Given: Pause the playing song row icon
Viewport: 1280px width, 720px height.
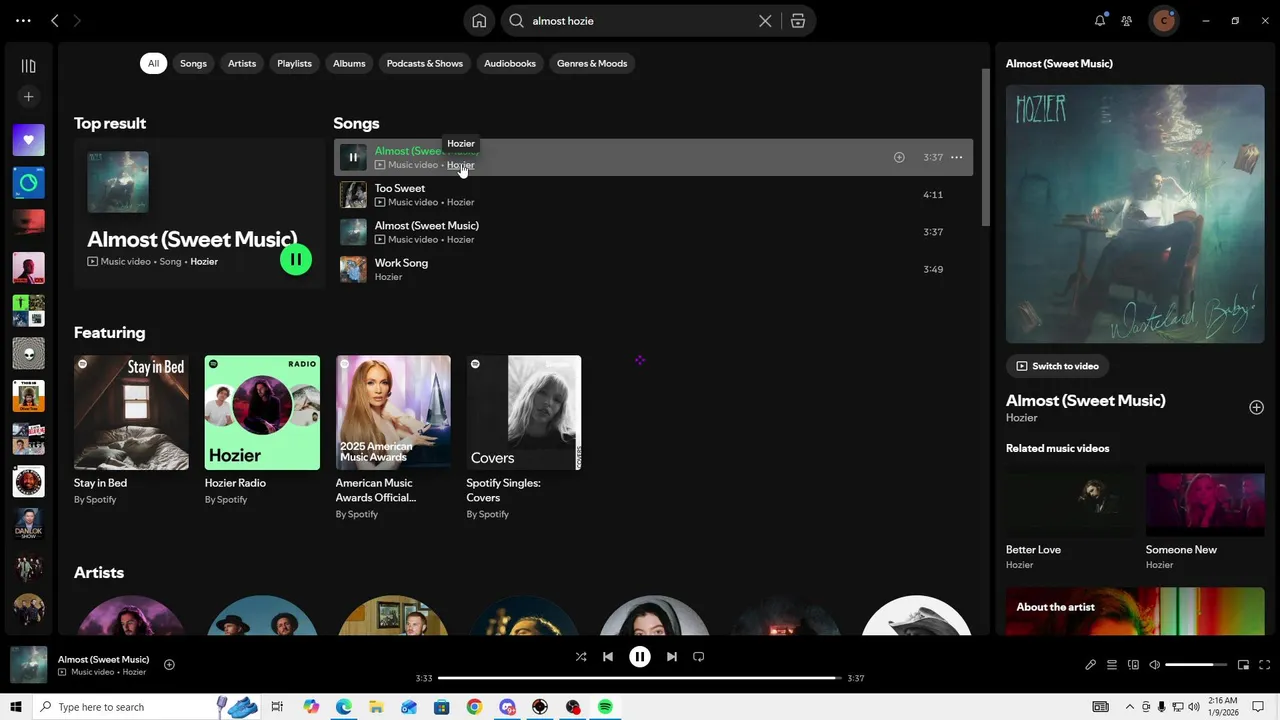Looking at the screenshot, I should [x=353, y=157].
